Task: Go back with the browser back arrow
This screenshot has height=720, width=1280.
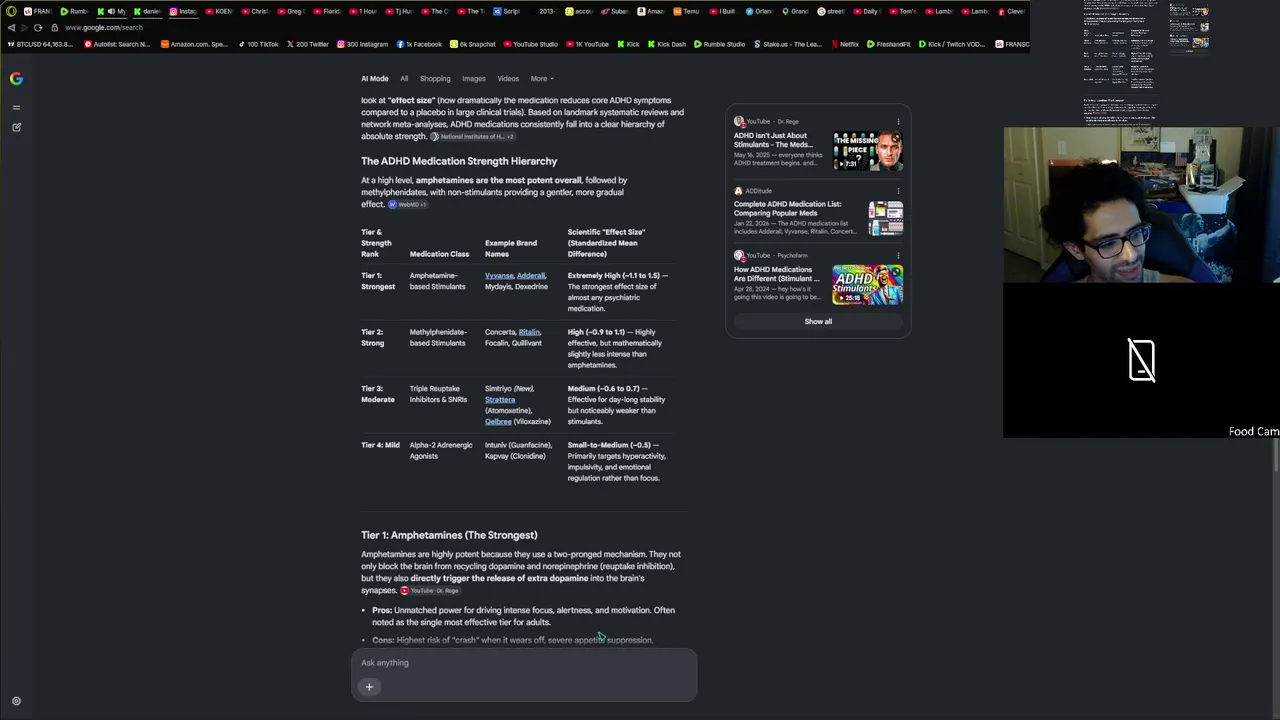Action: 11,27
